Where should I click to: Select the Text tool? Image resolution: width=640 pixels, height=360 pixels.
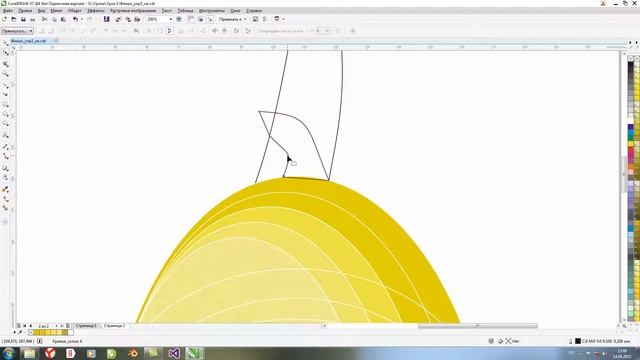(x=5, y=135)
